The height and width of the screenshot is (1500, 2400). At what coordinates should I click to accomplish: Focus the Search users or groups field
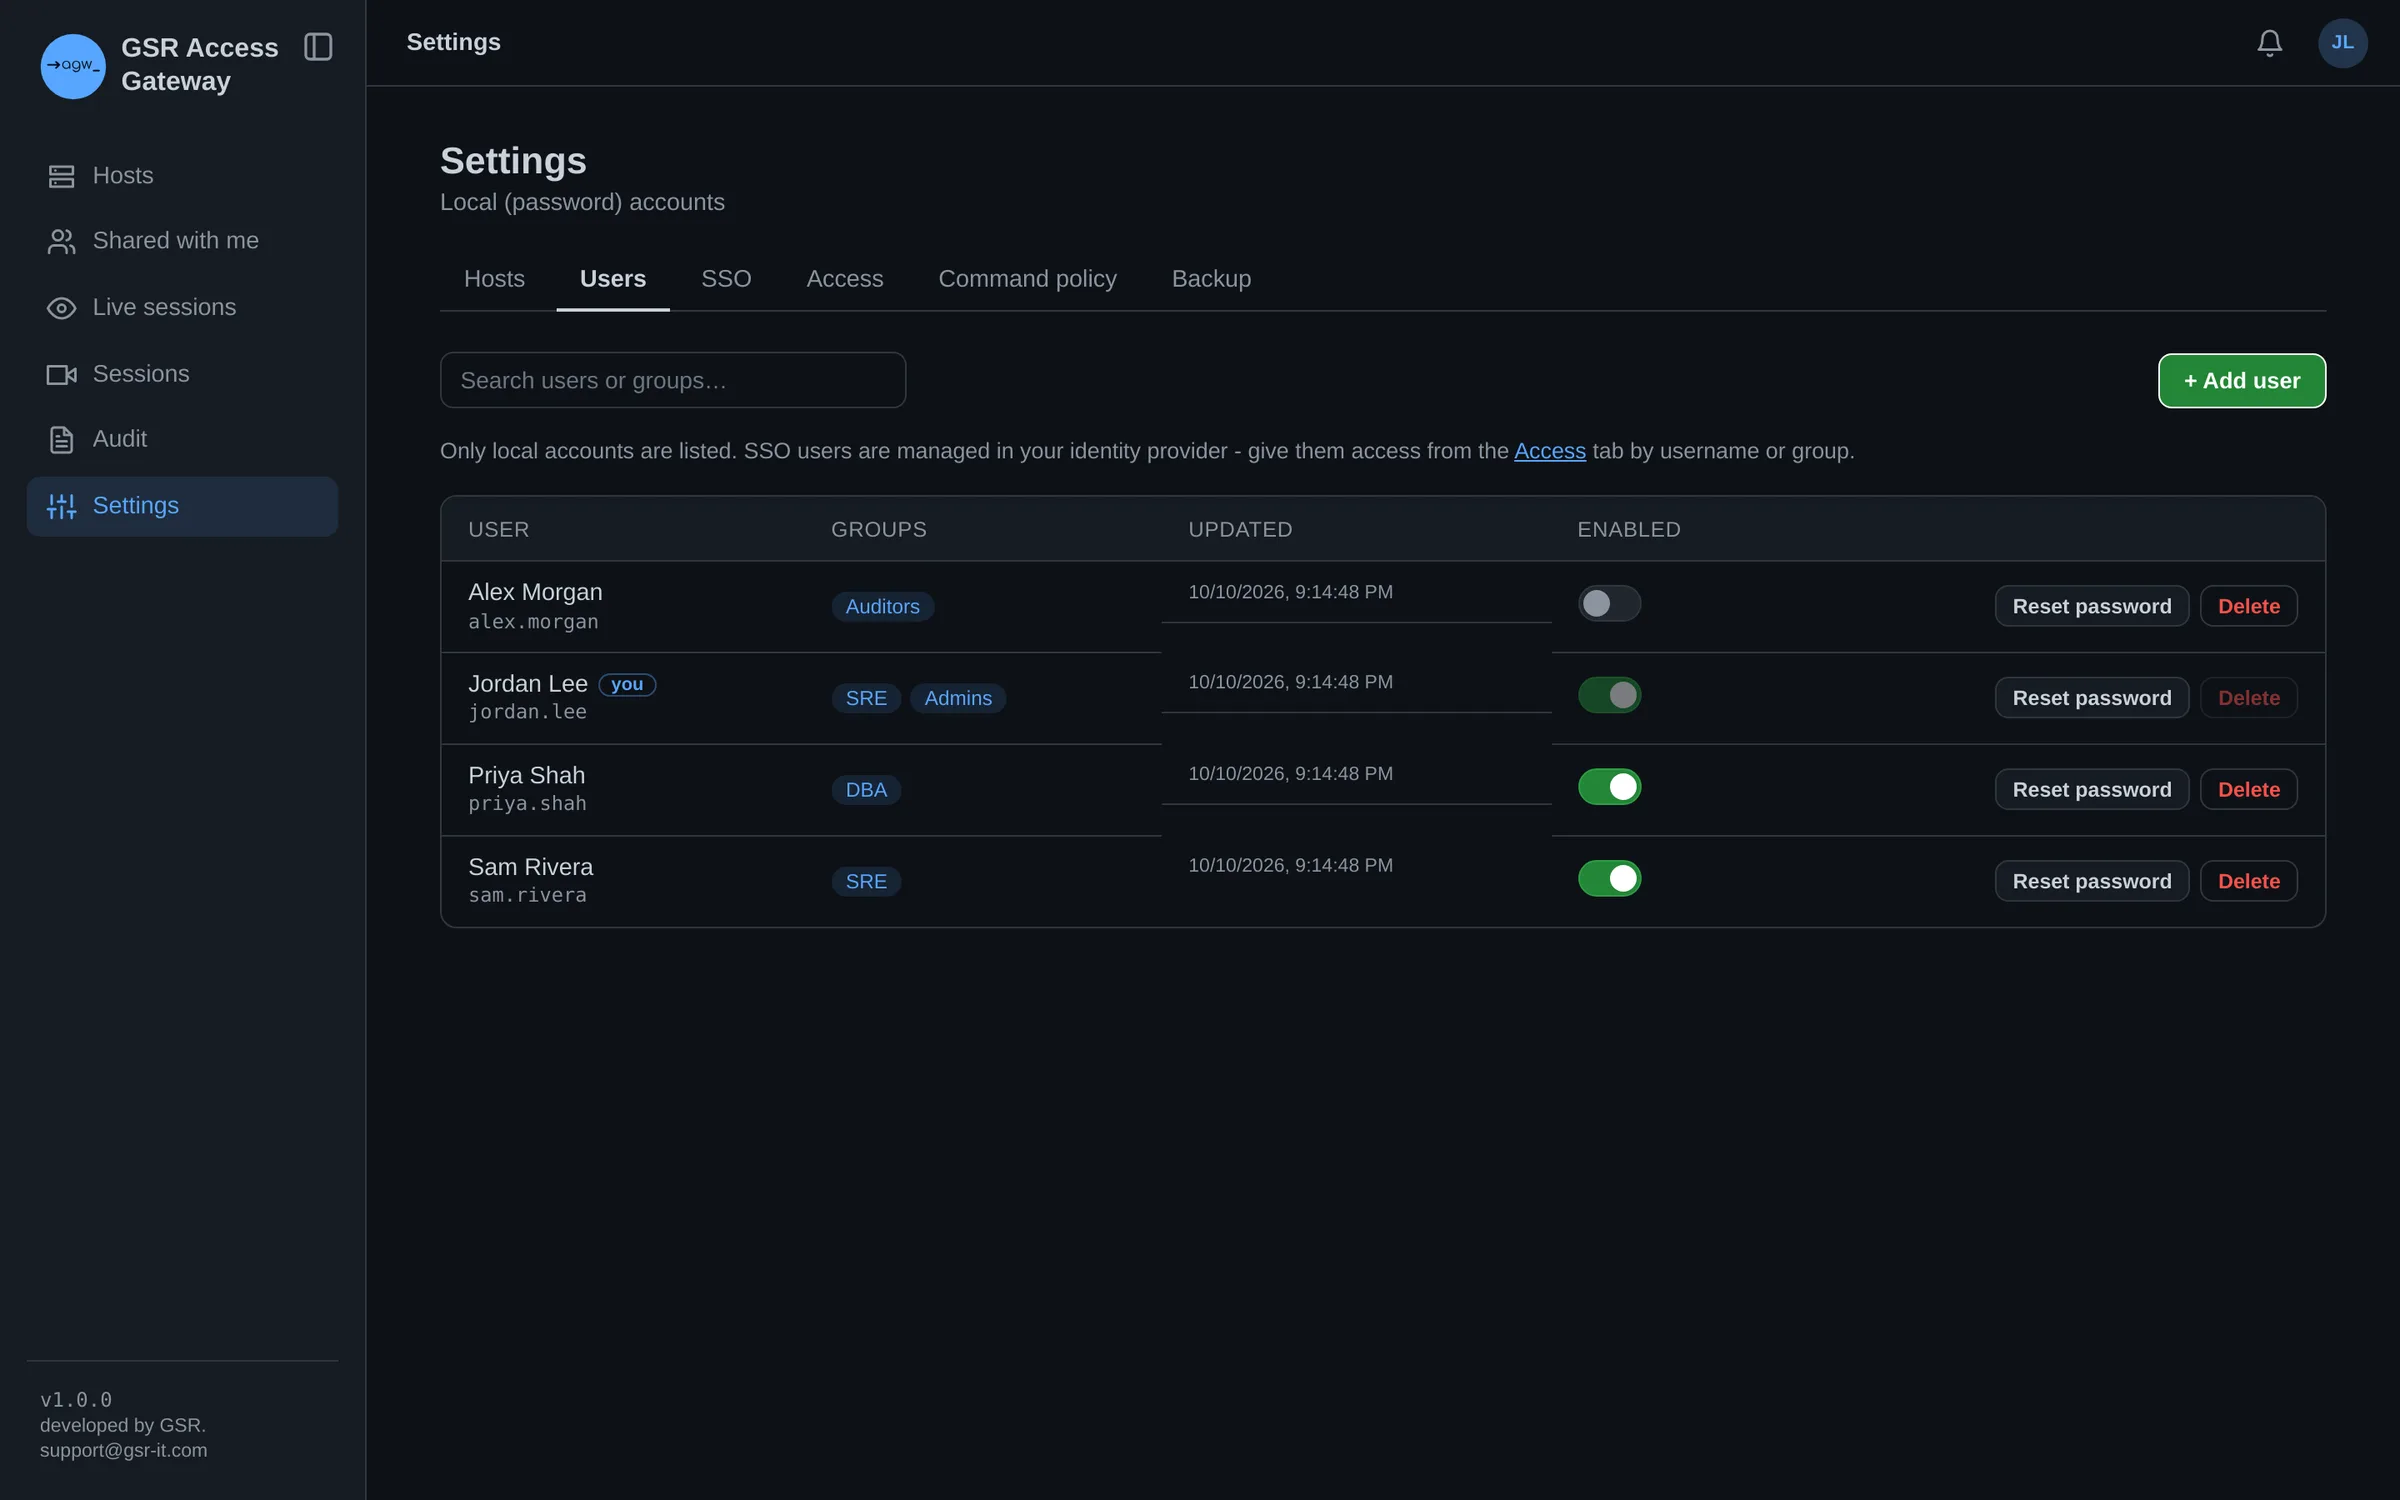(673, 380)
